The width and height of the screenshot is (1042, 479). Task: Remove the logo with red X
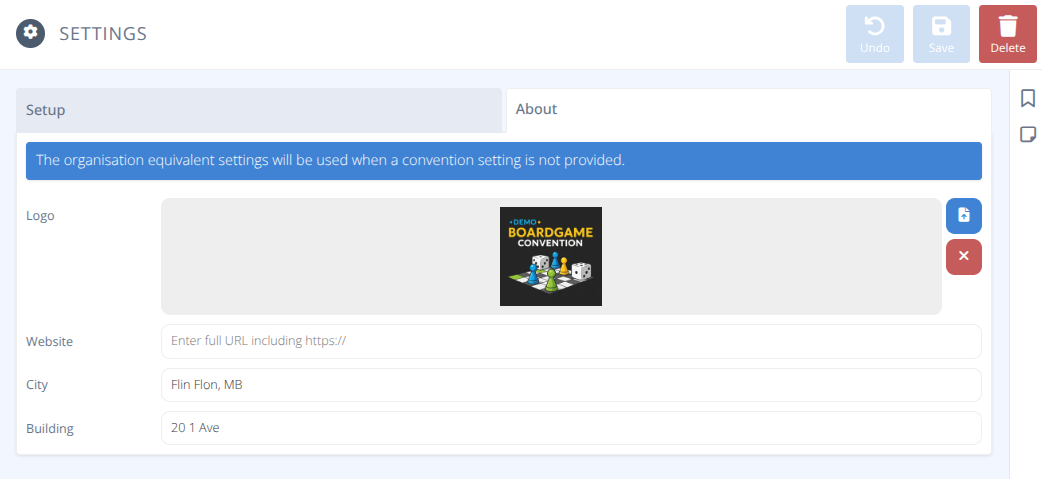(964, 256)
